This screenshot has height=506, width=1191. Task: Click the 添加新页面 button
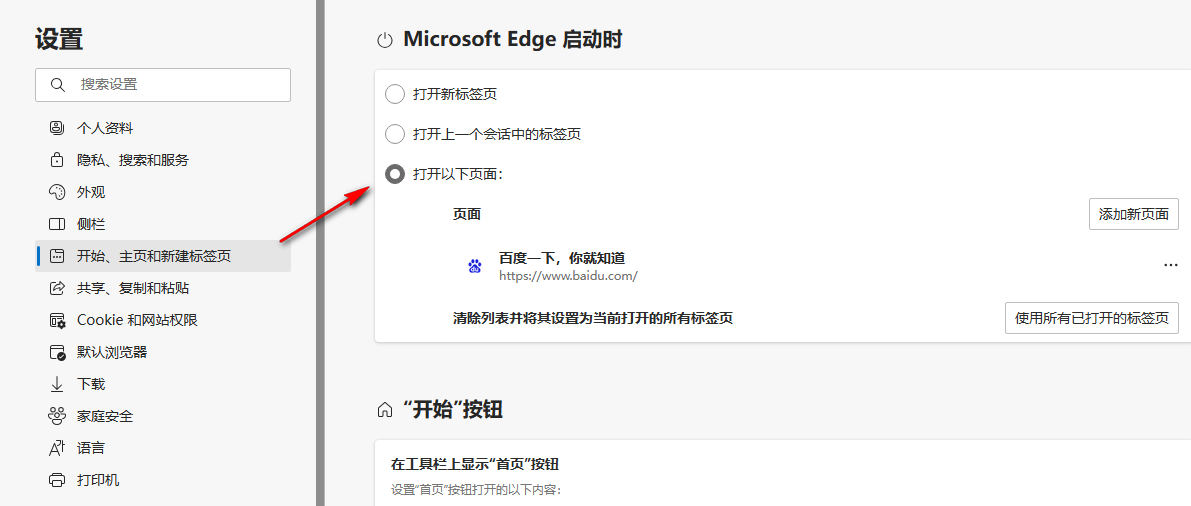click(1133, 214)
